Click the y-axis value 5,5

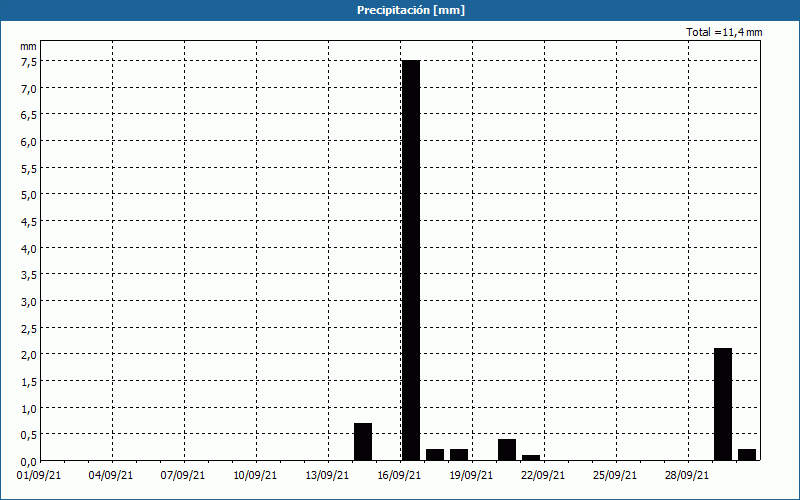[x=29, y=168]
